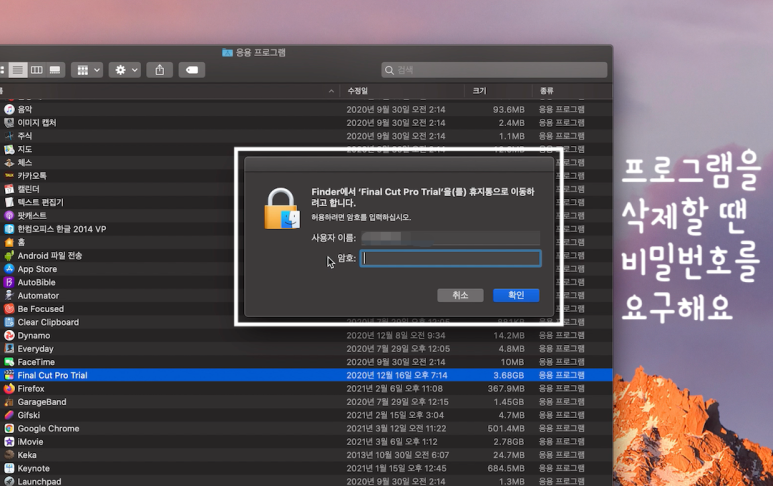Screen dimensions: 773x486
Task: Select the 주식 app icon
Action: (9, 136)
